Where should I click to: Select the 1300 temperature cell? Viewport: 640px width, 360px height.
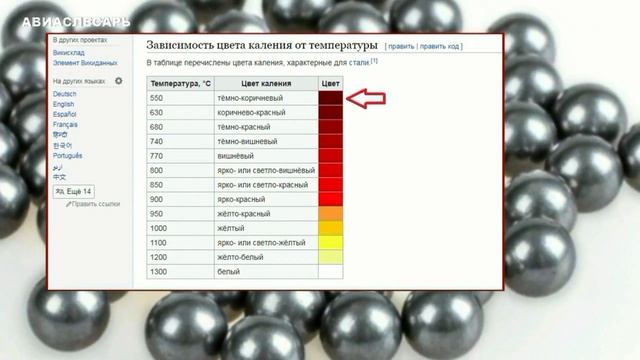click(x=180, y=272)
